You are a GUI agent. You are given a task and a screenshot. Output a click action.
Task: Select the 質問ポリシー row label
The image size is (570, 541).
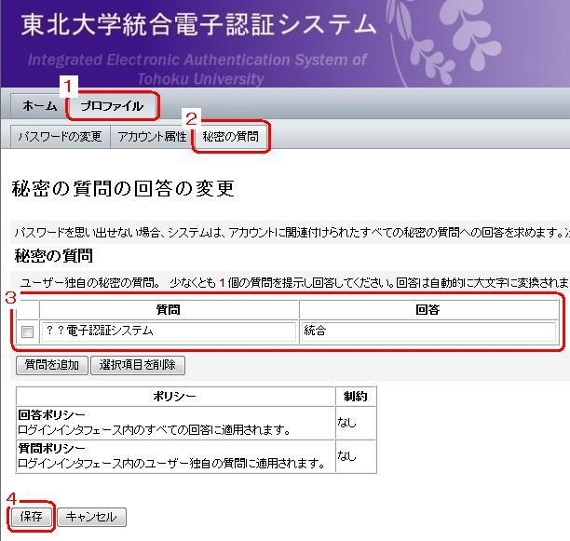pos(52,448)
